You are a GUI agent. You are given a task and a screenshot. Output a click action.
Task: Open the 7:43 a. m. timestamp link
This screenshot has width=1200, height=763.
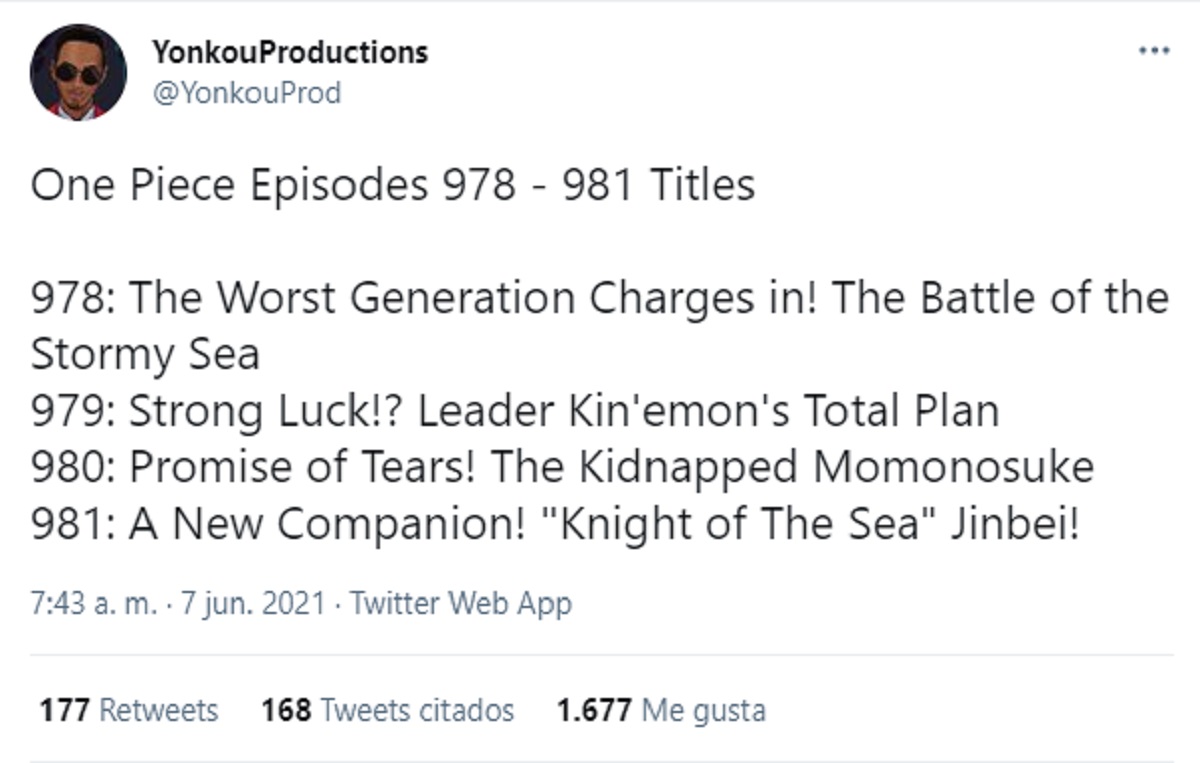point(94,604)
